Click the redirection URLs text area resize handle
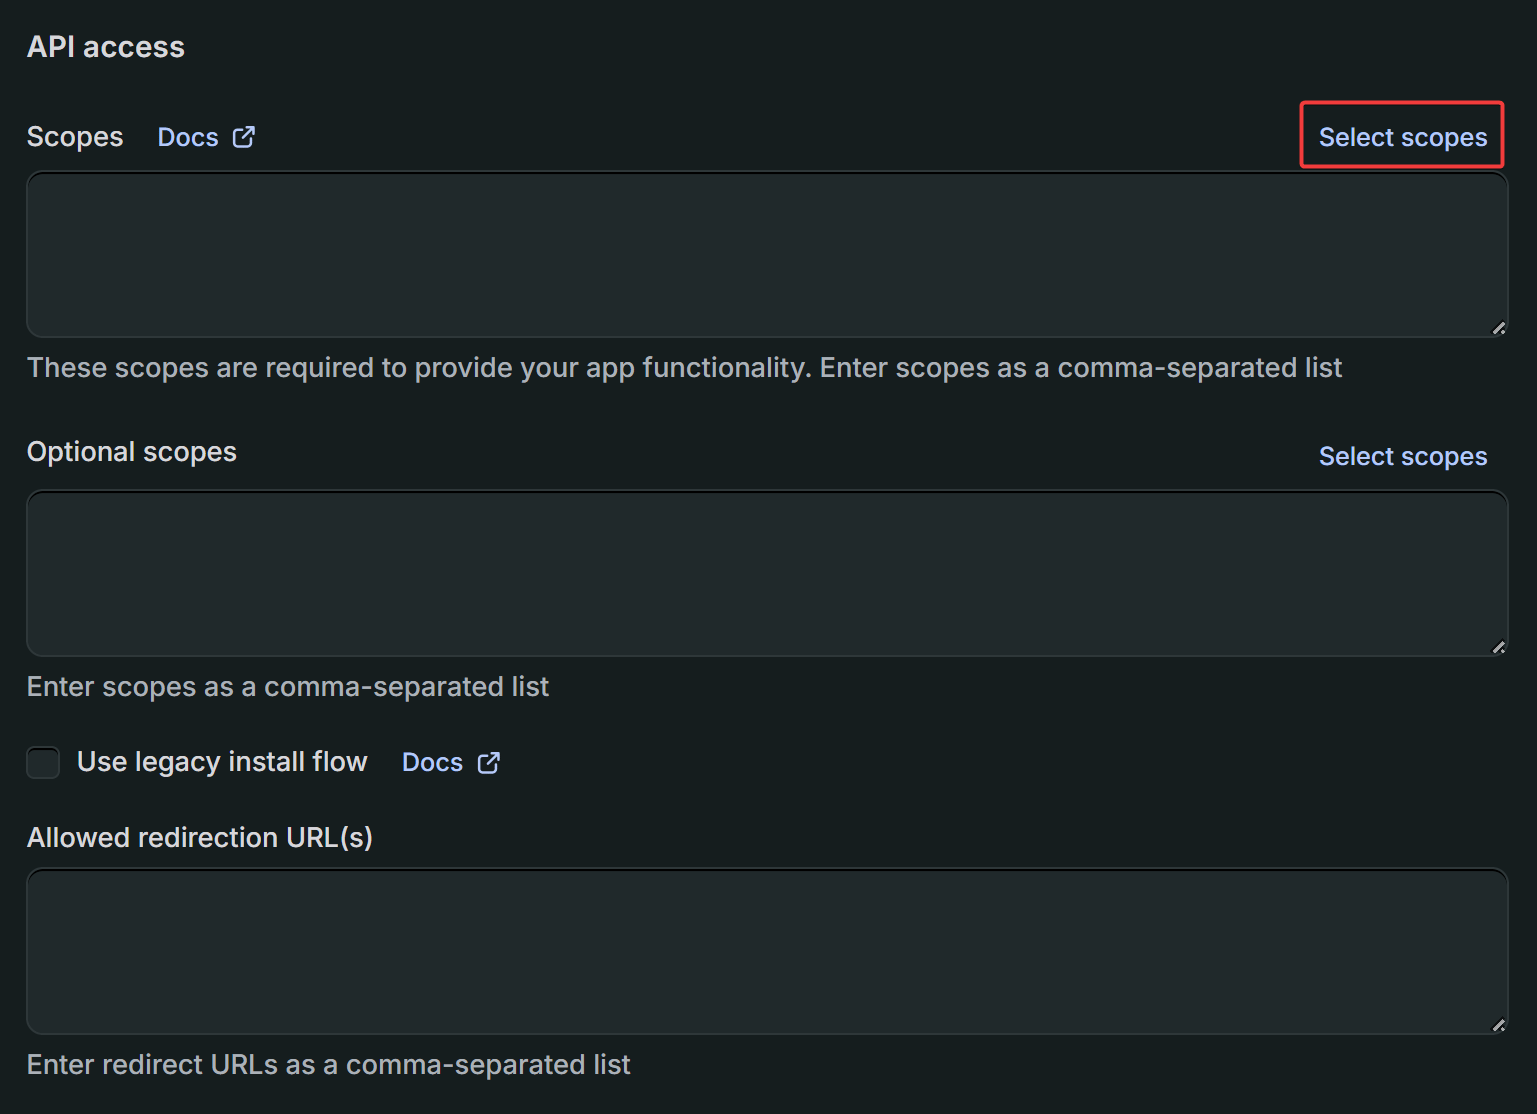 click(1498, 1025)
